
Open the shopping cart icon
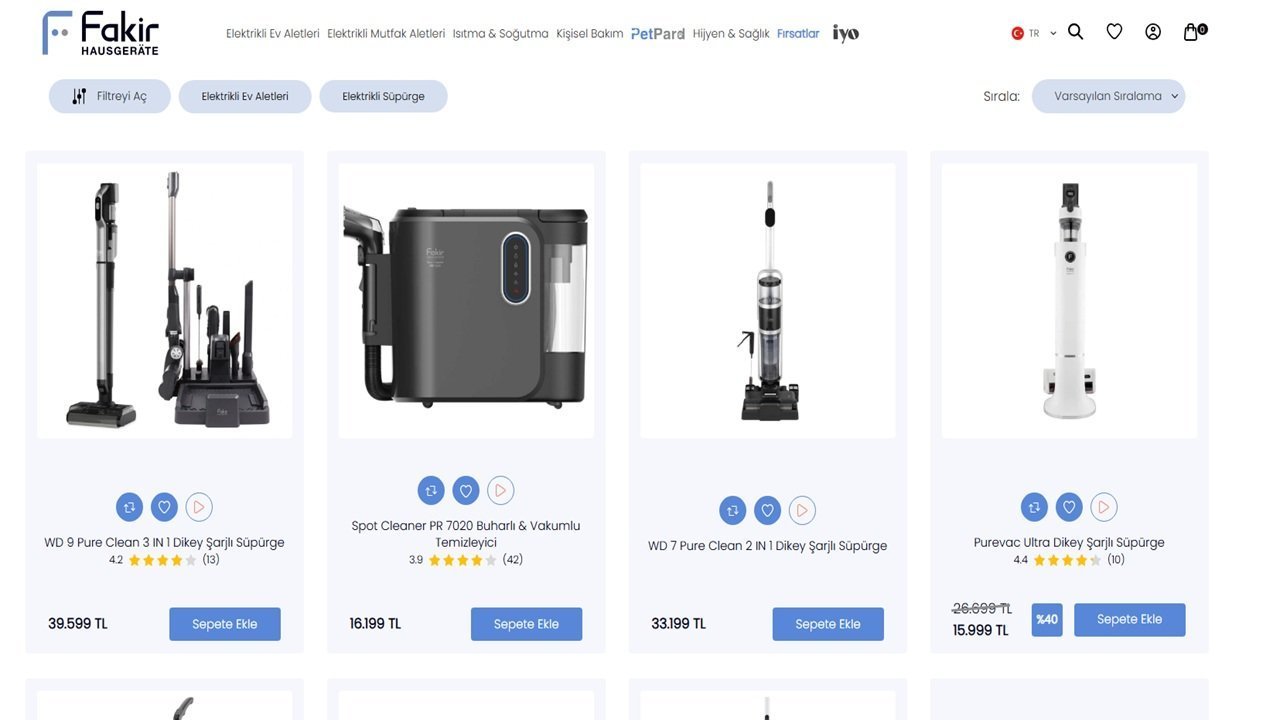point(1191,32)
